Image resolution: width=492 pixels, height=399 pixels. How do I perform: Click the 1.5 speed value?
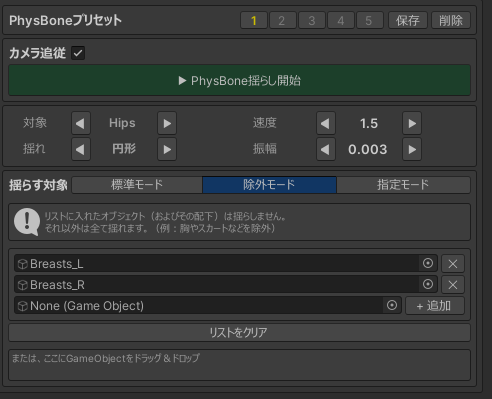point(369,124)
